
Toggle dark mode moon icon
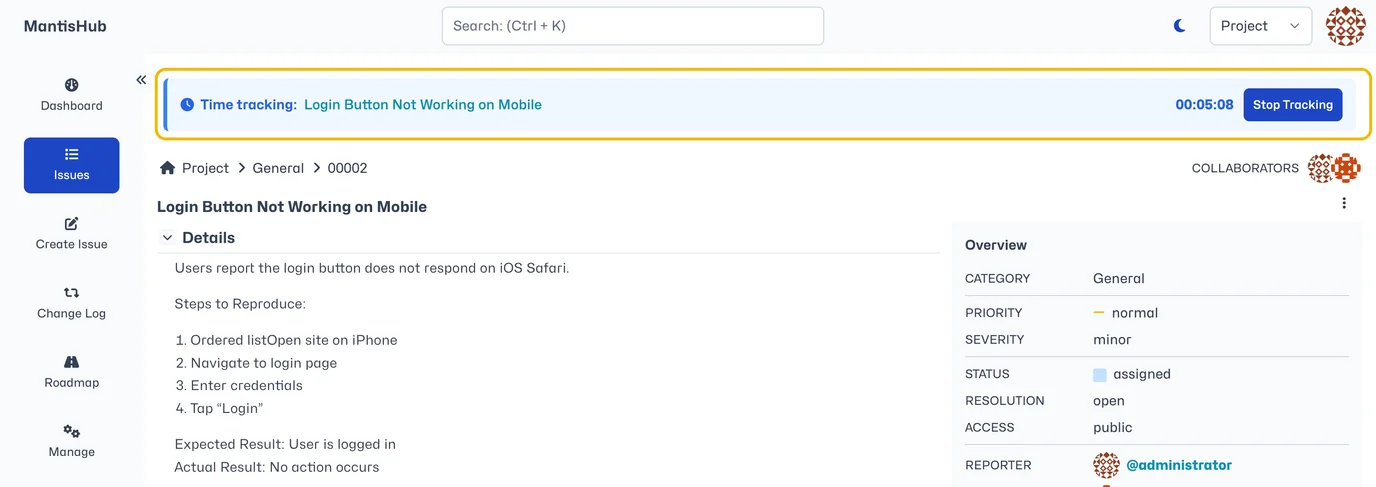click(1180, 26)
